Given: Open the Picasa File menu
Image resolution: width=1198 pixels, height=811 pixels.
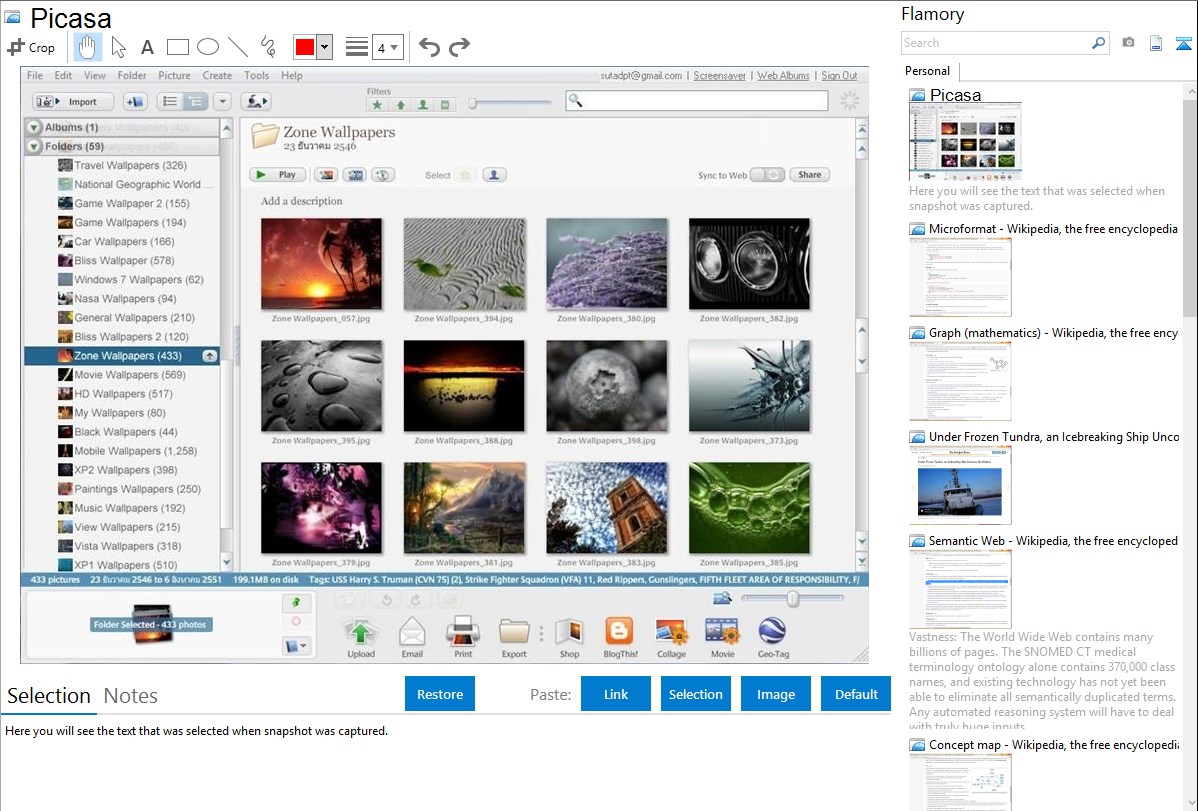Looking at the screenshot, I should (x=35, y=76).
